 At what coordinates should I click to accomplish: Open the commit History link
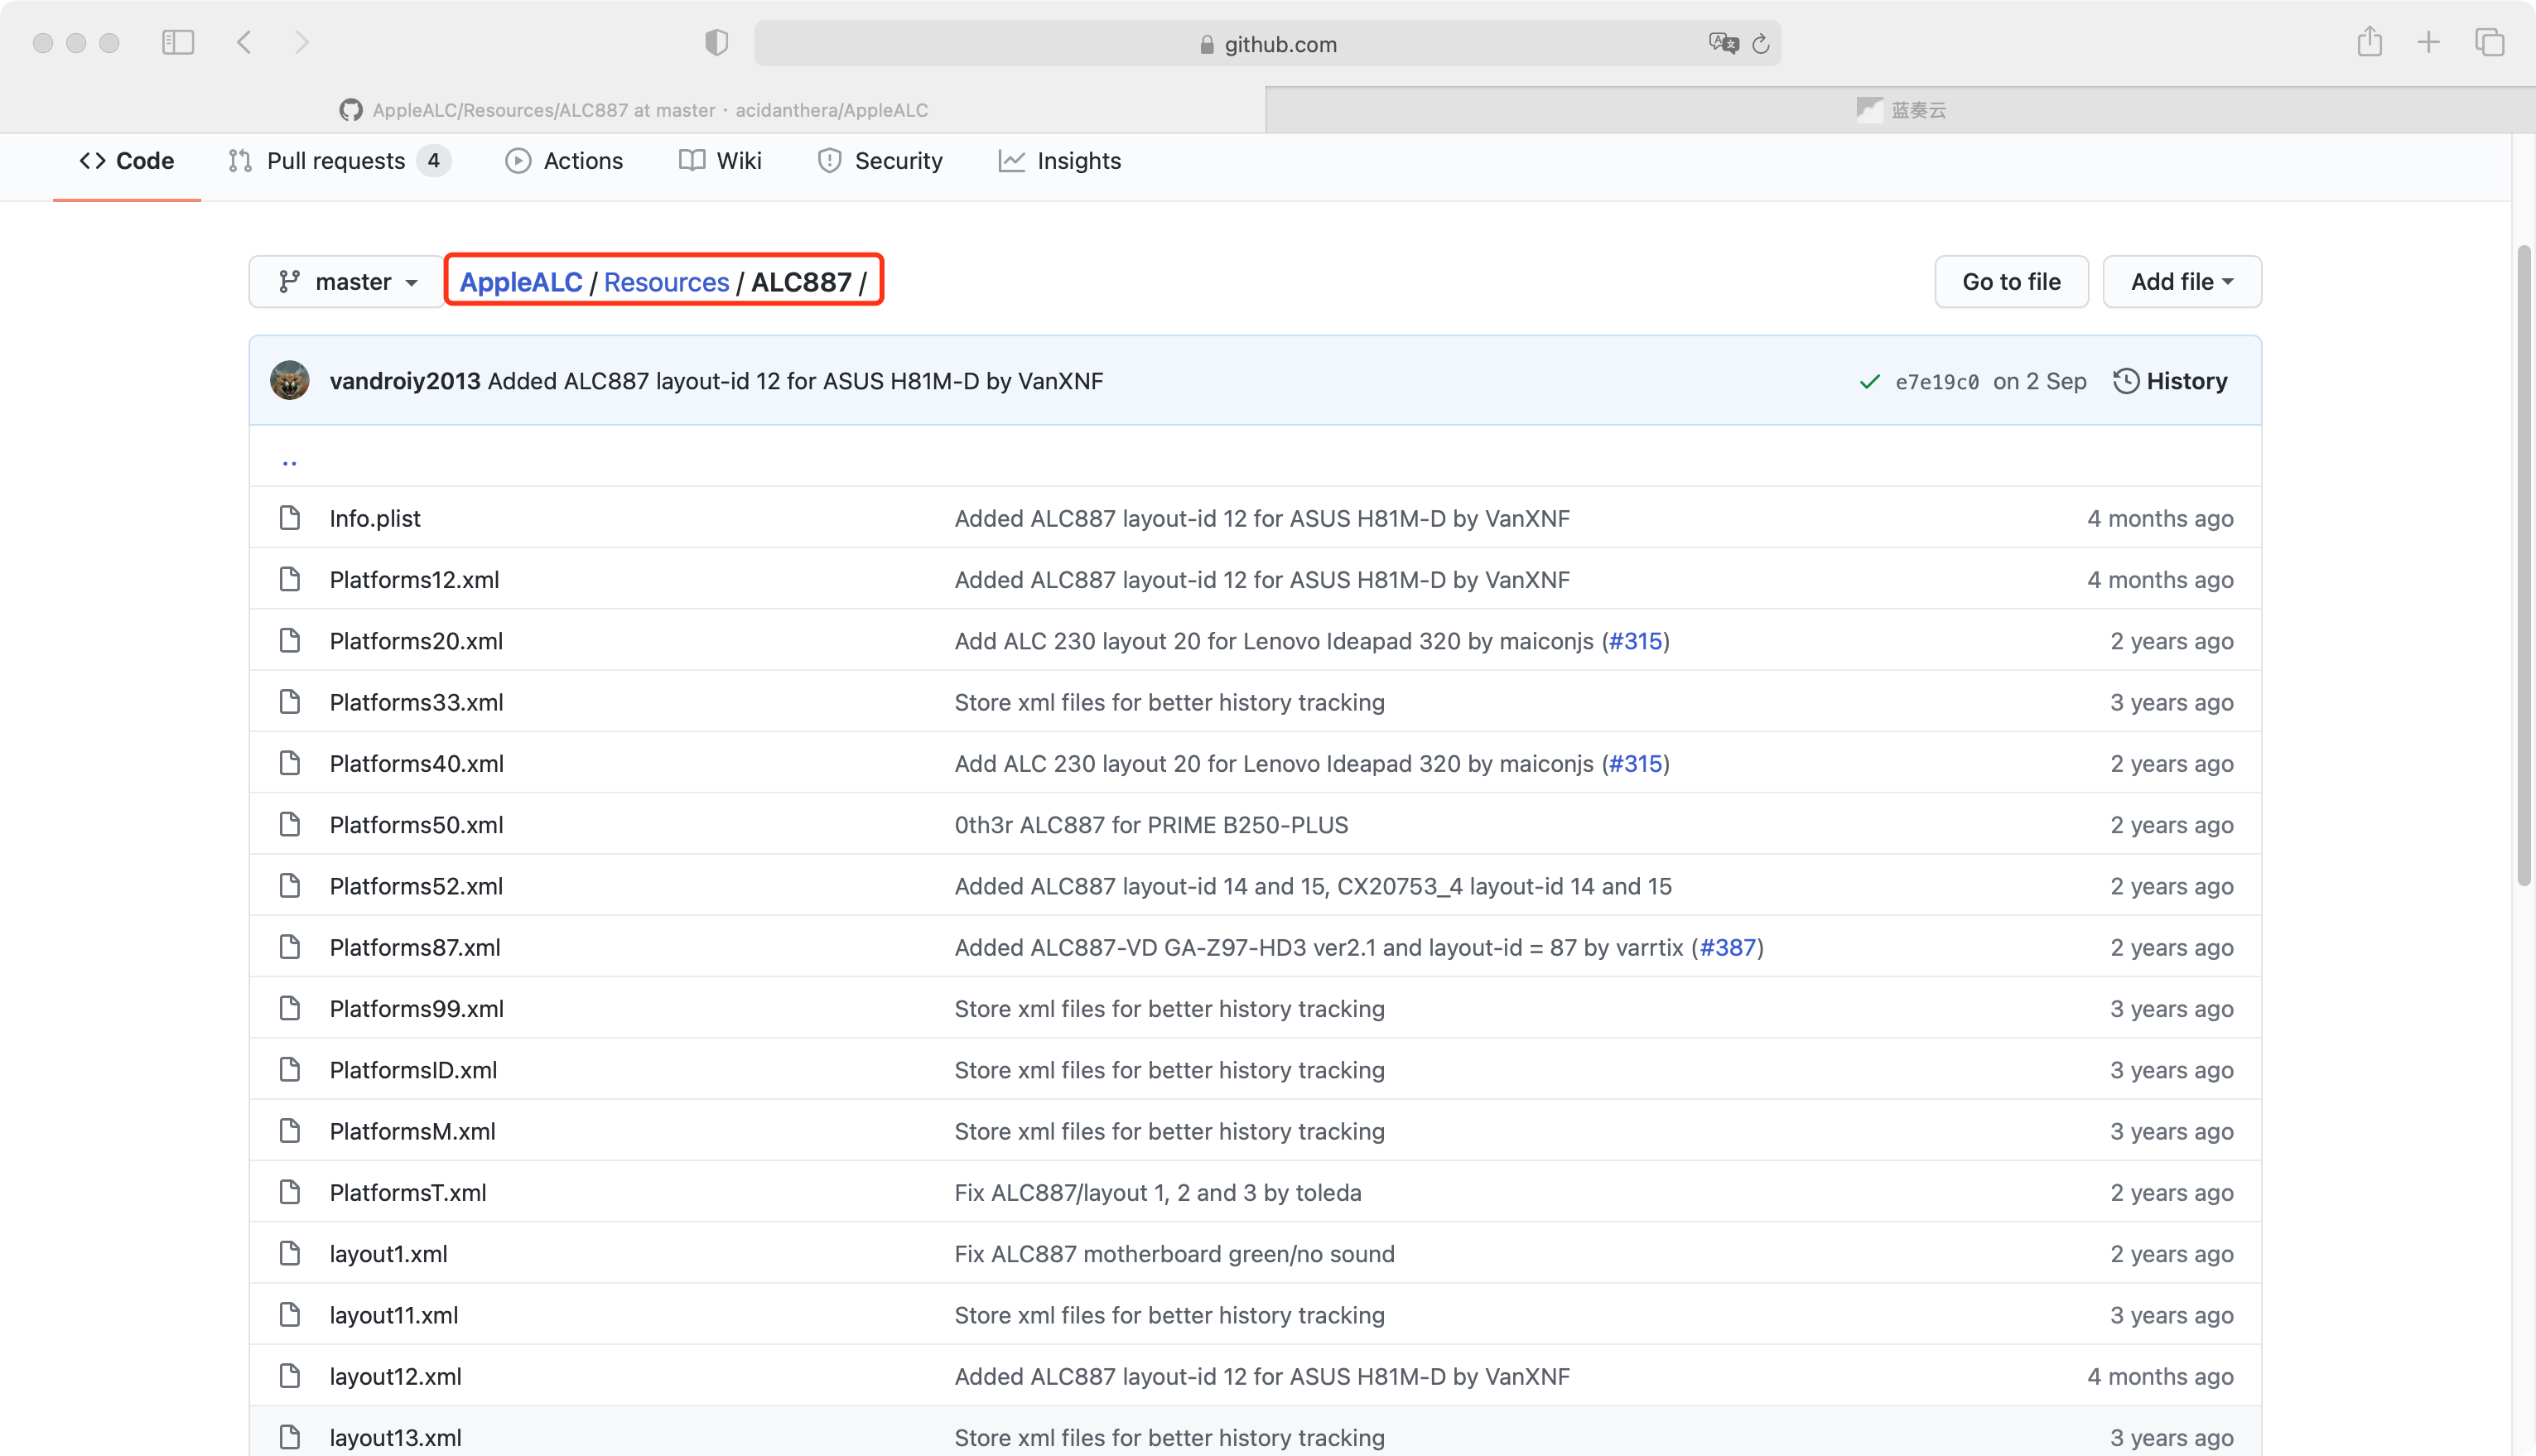coord(2170,381)
